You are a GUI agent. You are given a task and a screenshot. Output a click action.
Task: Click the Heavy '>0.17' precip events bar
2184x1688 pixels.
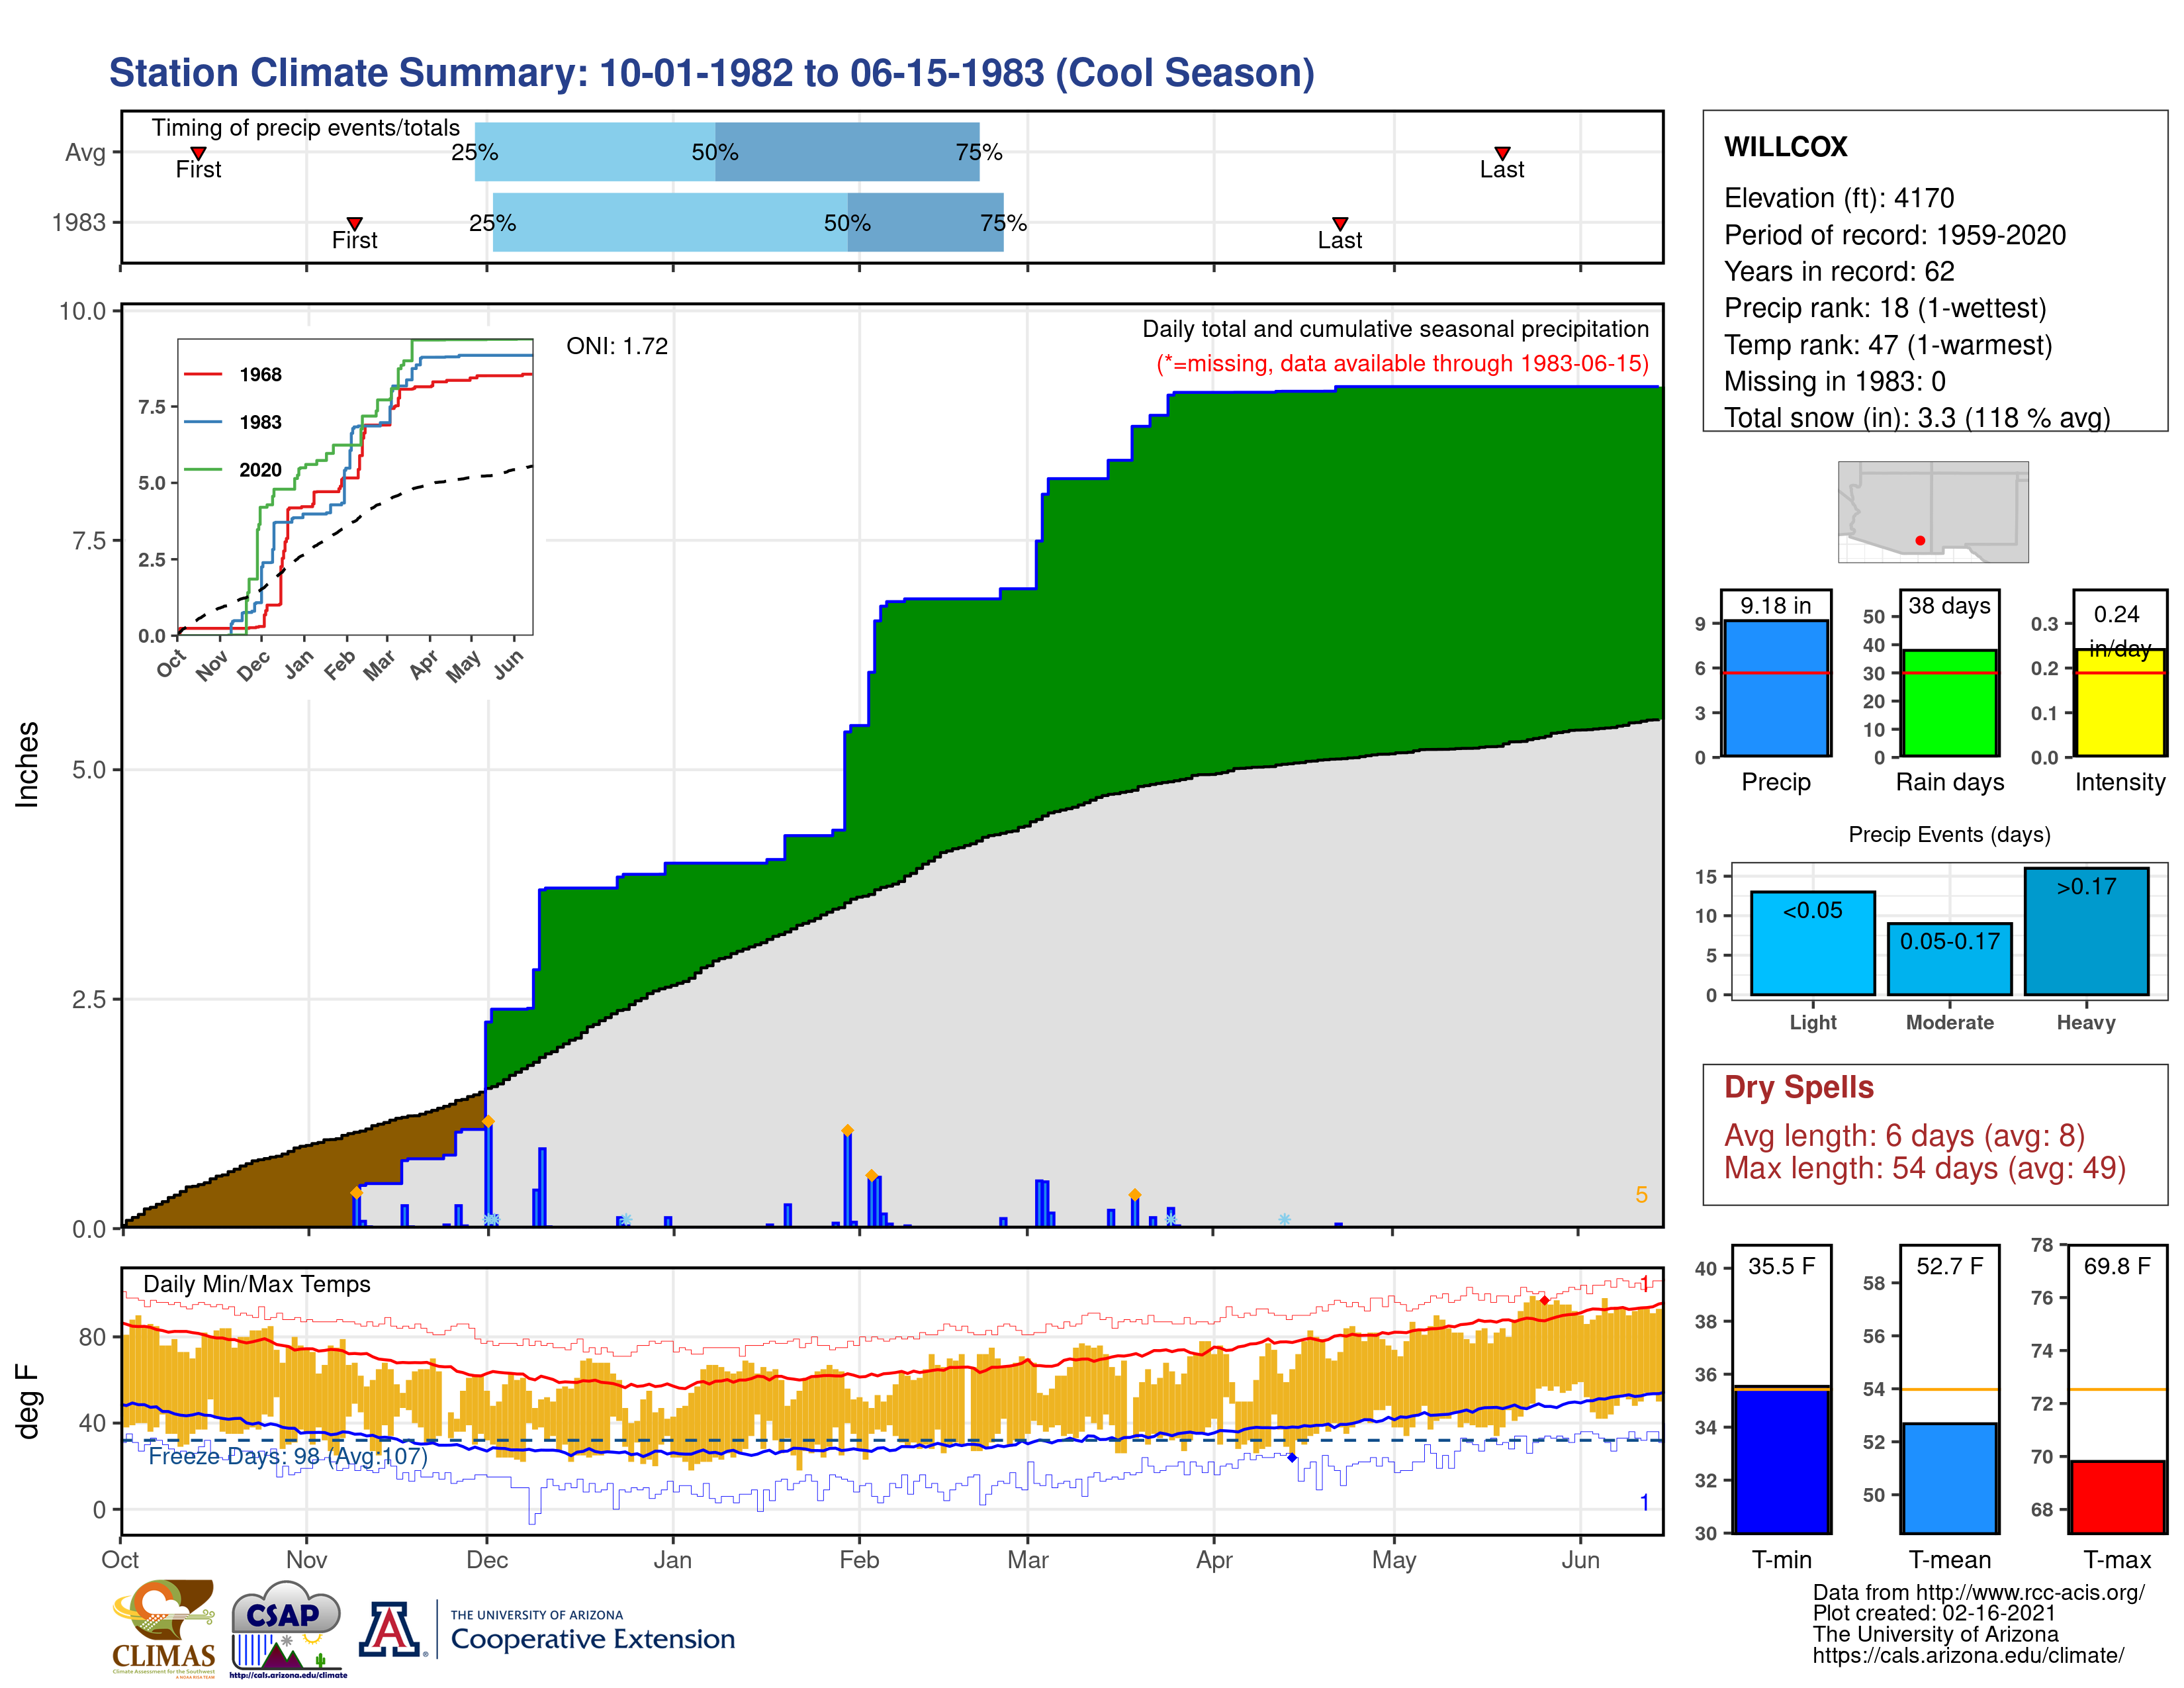[x=2086, y=931]
